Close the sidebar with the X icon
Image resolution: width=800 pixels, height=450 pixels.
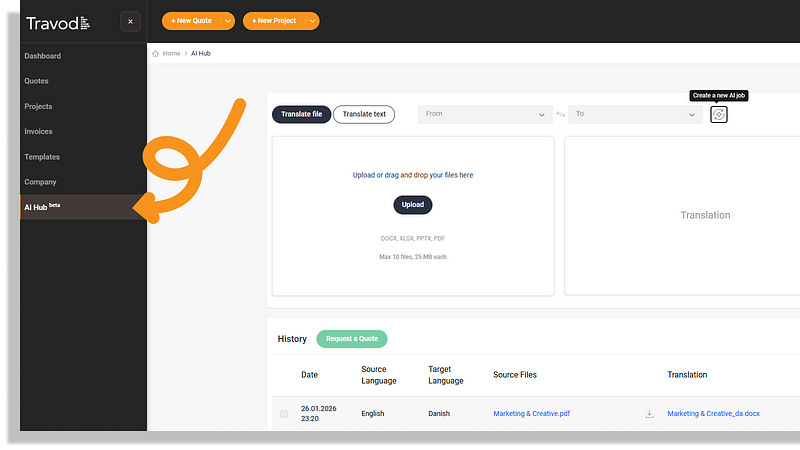(130, 21)
